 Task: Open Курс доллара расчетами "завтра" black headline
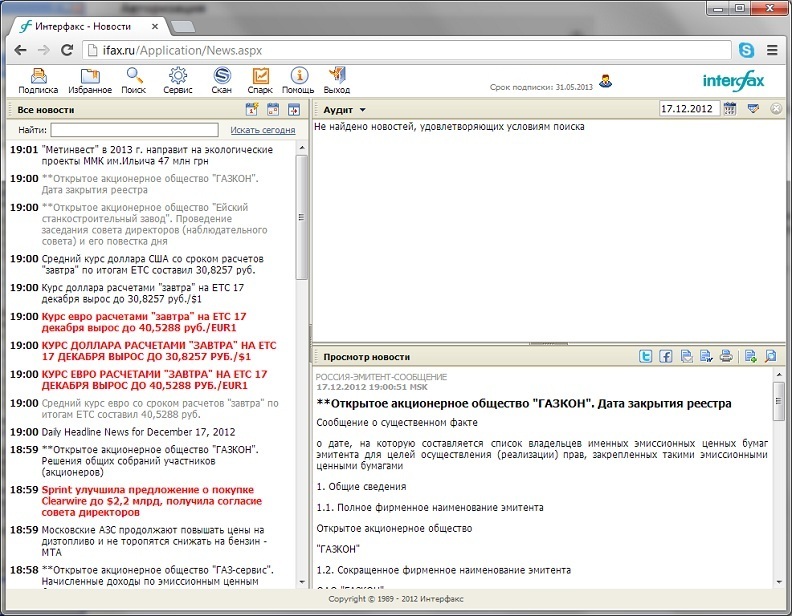[142, 293]
